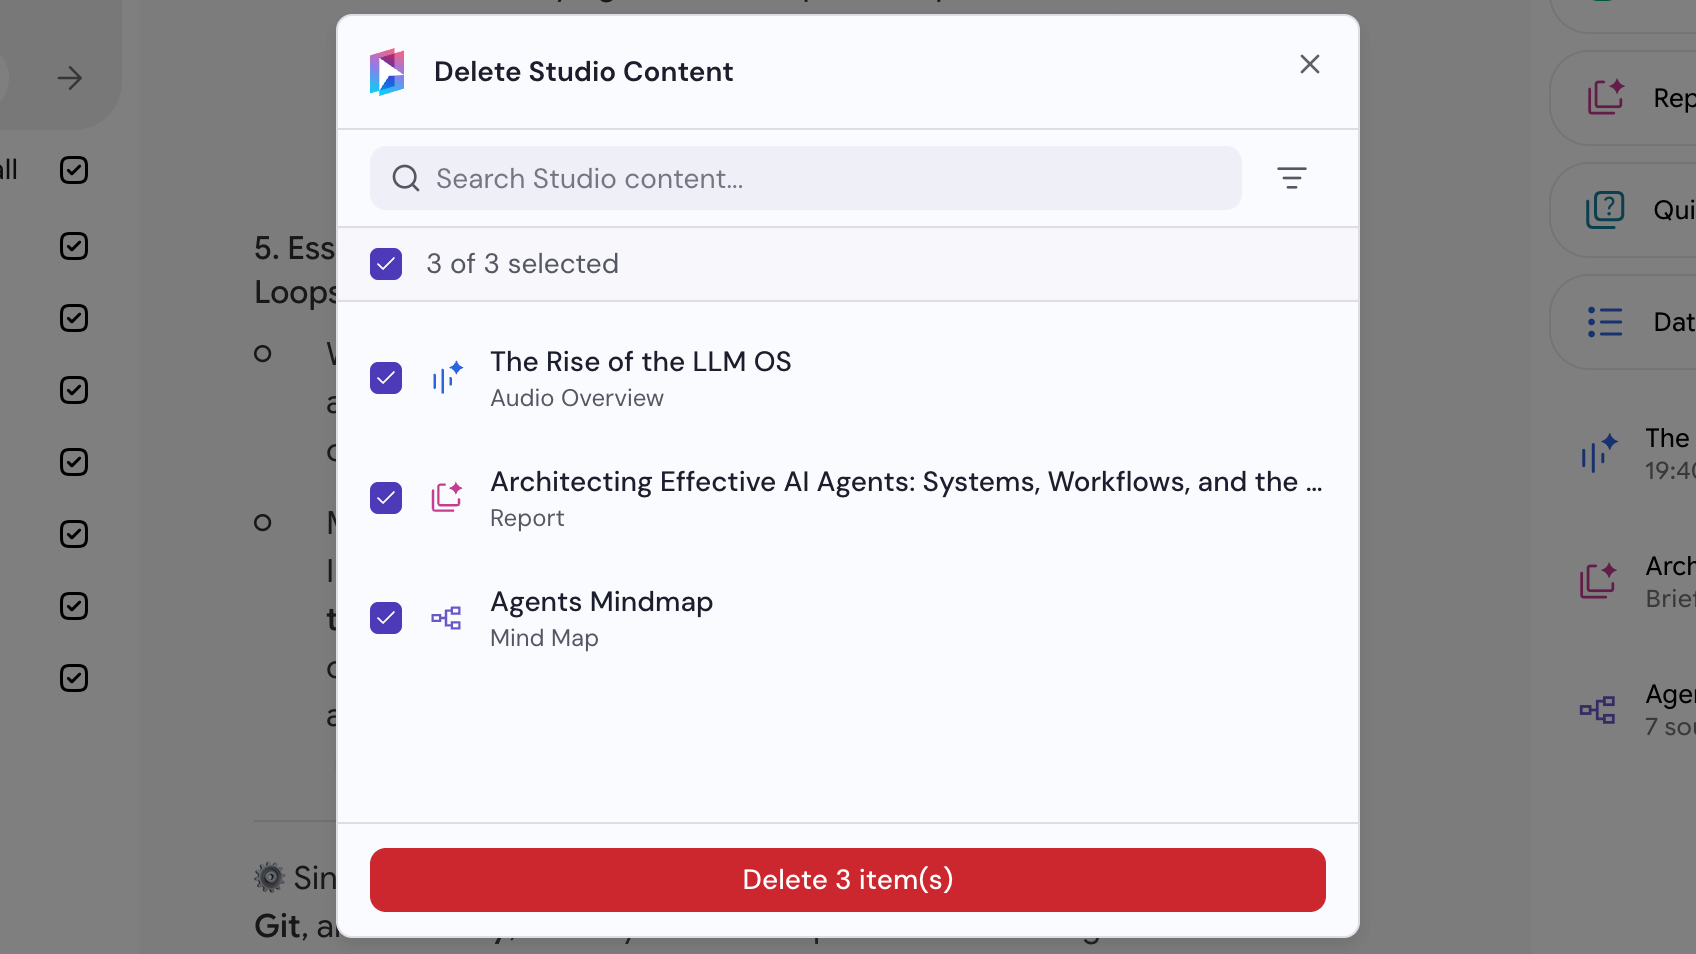
Task: Click Delete 3 item(s) button
Action: point(848,880)
